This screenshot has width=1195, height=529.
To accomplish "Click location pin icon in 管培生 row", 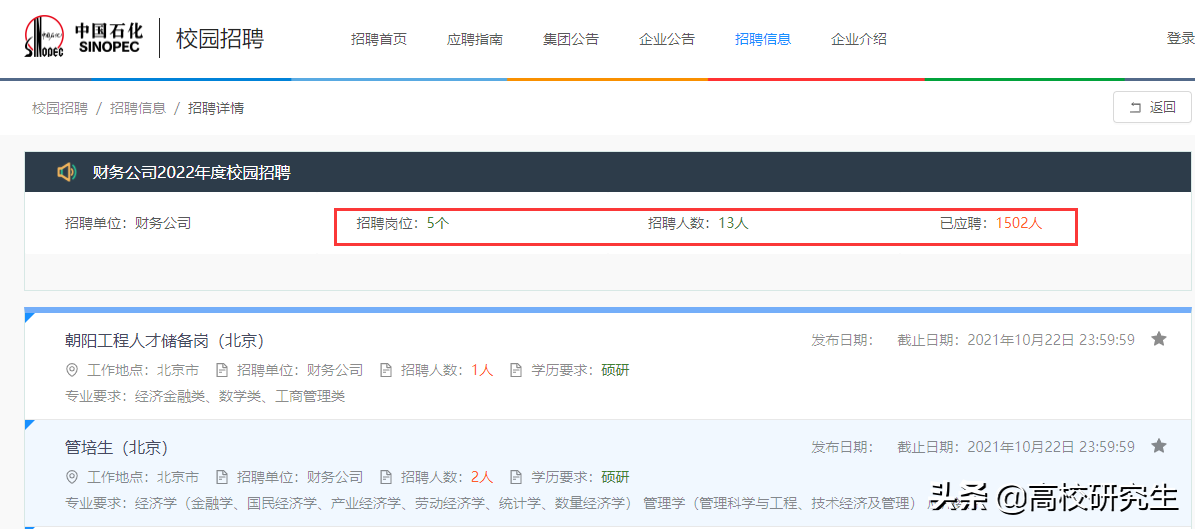I will click(x=72, y=477).
